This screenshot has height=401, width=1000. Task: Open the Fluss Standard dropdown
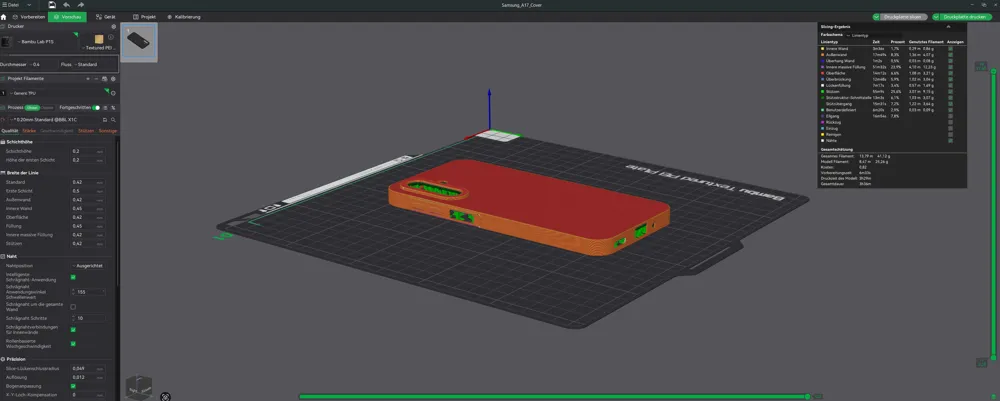coord(96,64)
